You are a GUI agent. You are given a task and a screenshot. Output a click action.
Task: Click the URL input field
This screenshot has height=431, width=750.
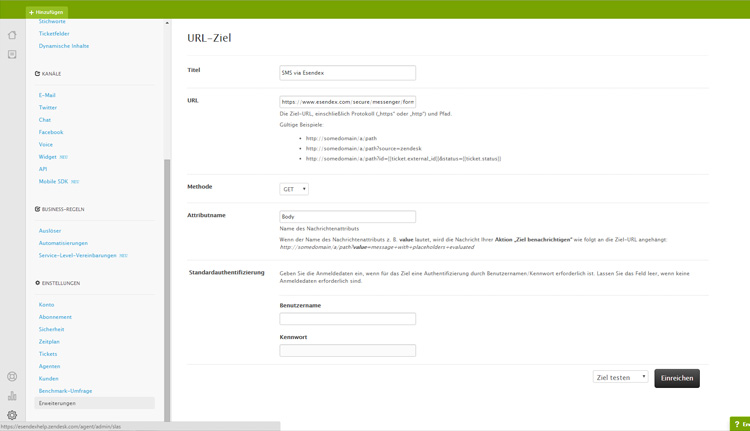tap(347, 102)
